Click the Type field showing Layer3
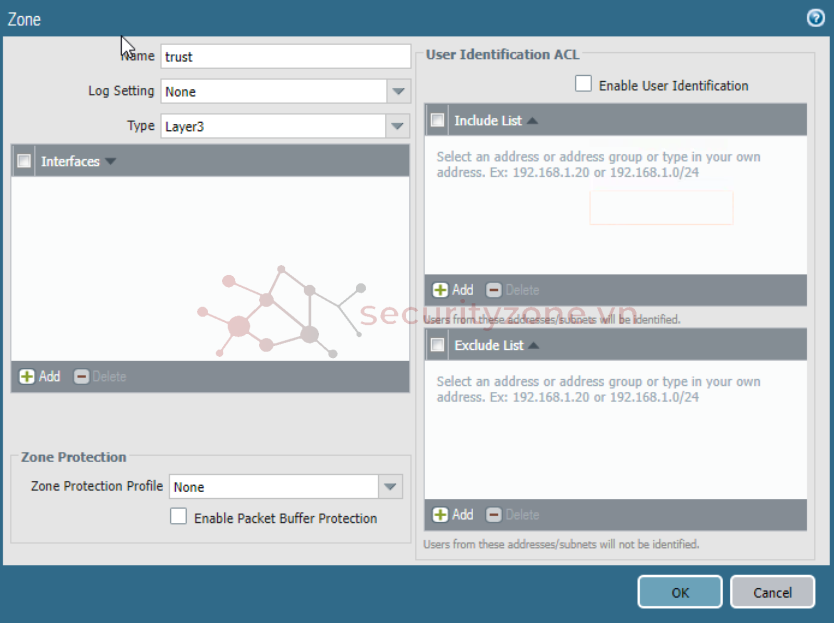 point(273,126)
